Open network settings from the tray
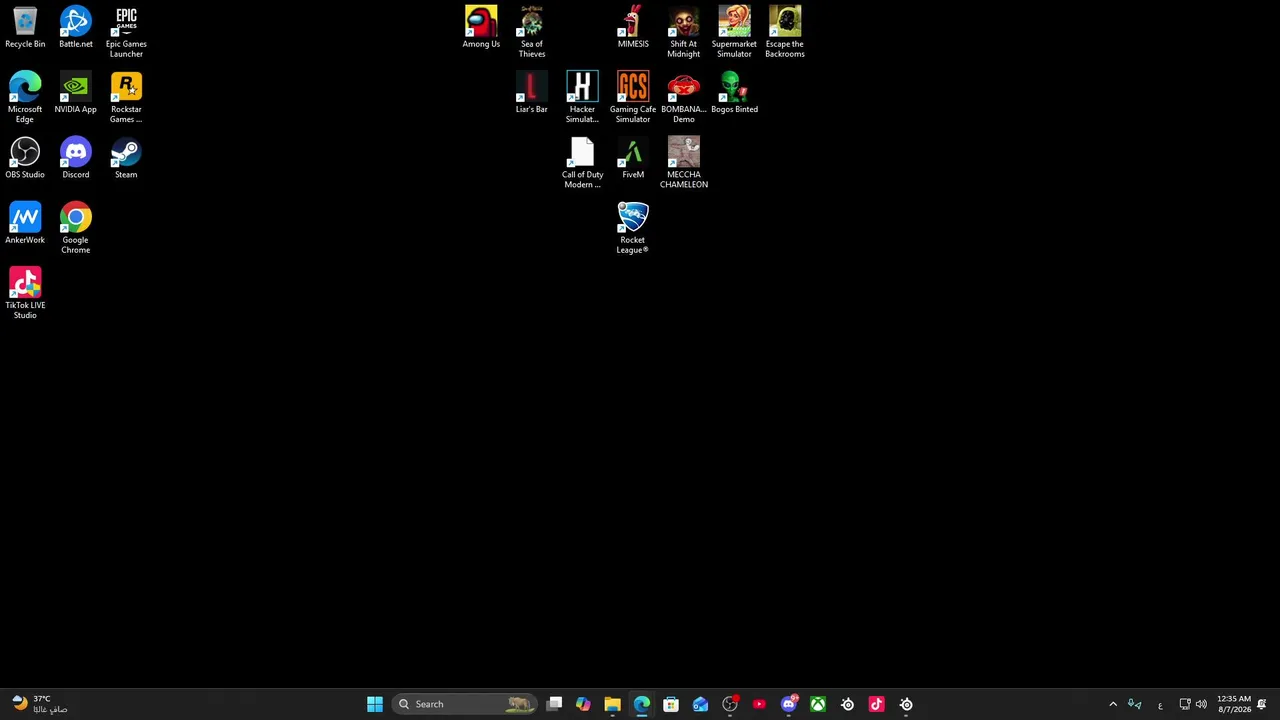1280x720 pixels. [1185, 704]
